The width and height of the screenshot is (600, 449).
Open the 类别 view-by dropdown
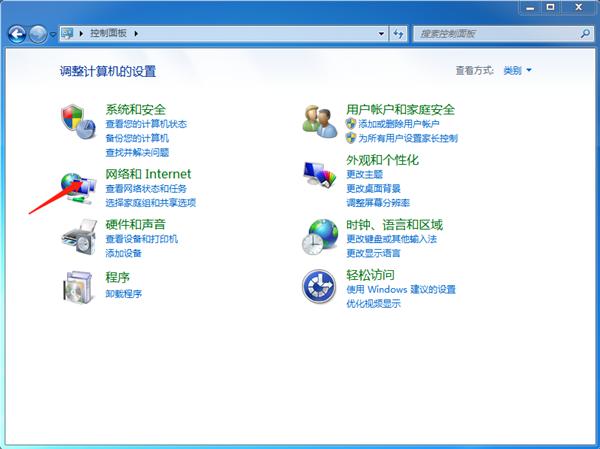(517, 70)
